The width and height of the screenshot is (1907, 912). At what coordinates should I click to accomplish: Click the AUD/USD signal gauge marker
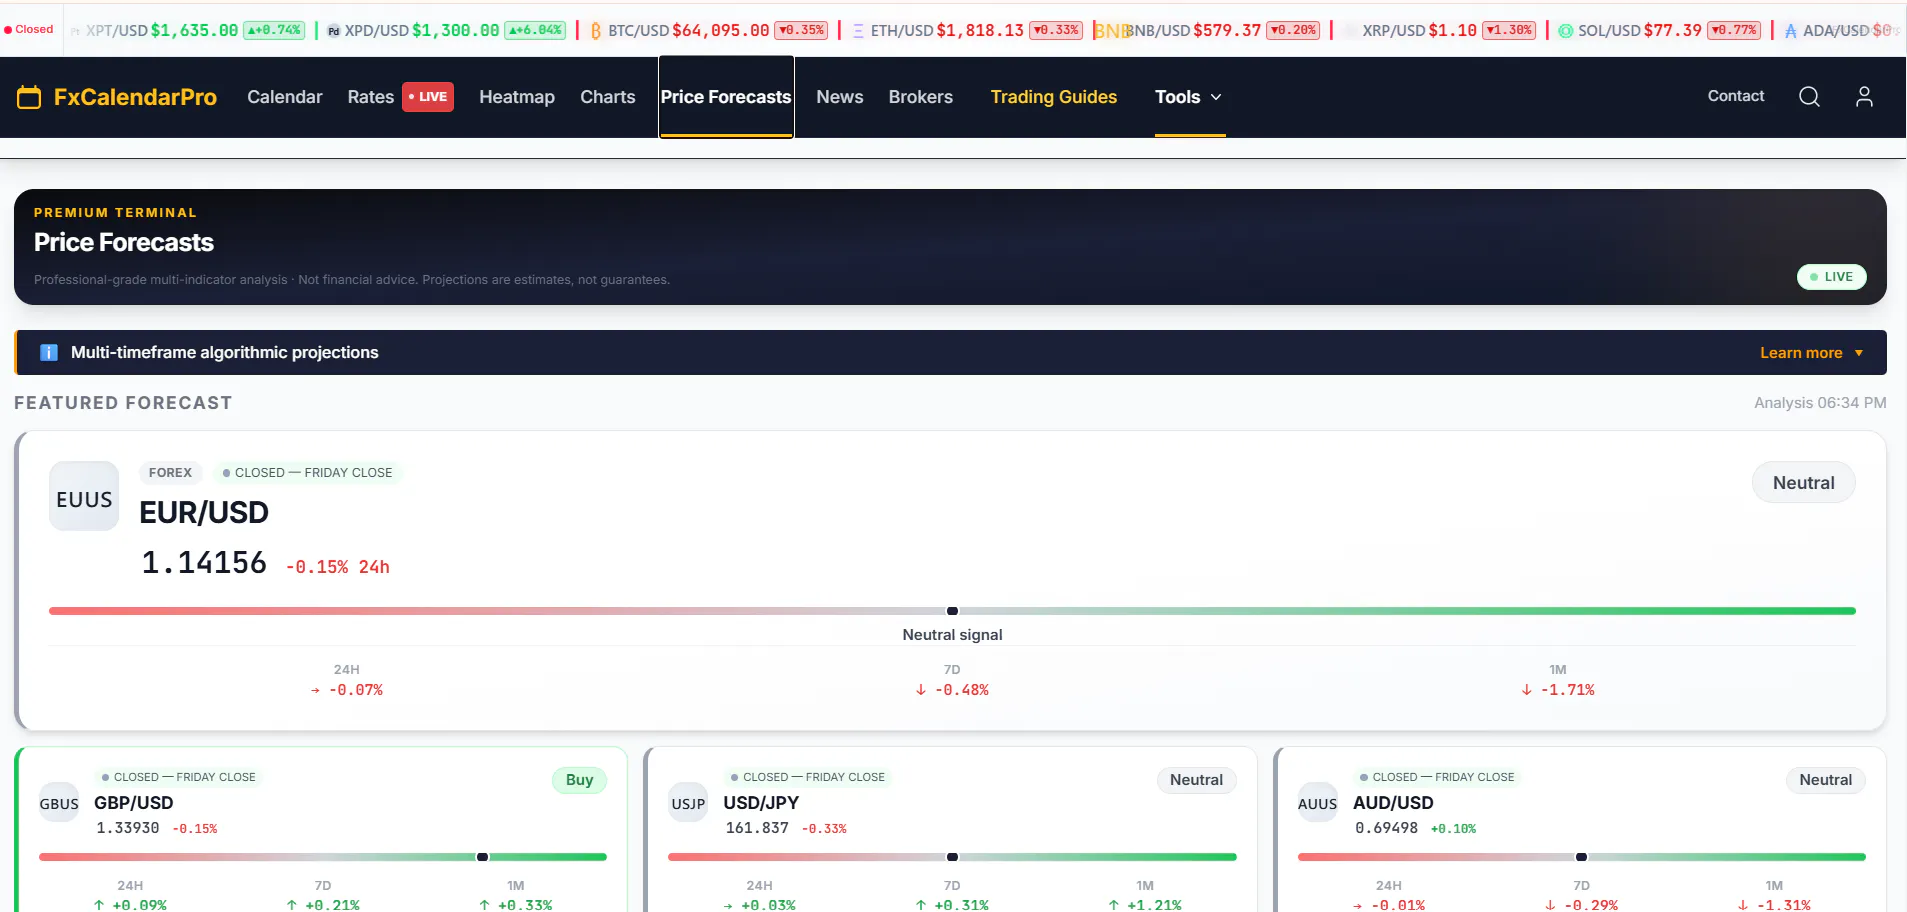point(1581,857)
